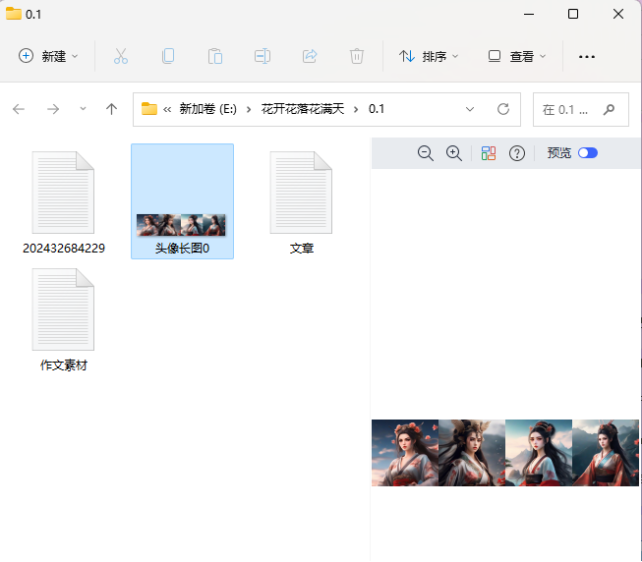Open the 排序 (Sort) dropdown
The height and width of the screenshot is (562, 642).
tap(428, 56)
